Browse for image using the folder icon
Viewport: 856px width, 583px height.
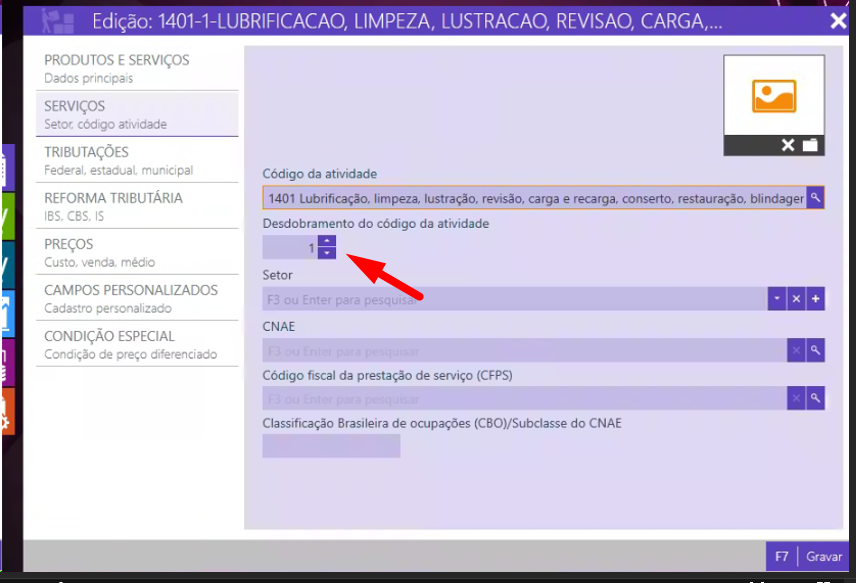pos(810,146)
